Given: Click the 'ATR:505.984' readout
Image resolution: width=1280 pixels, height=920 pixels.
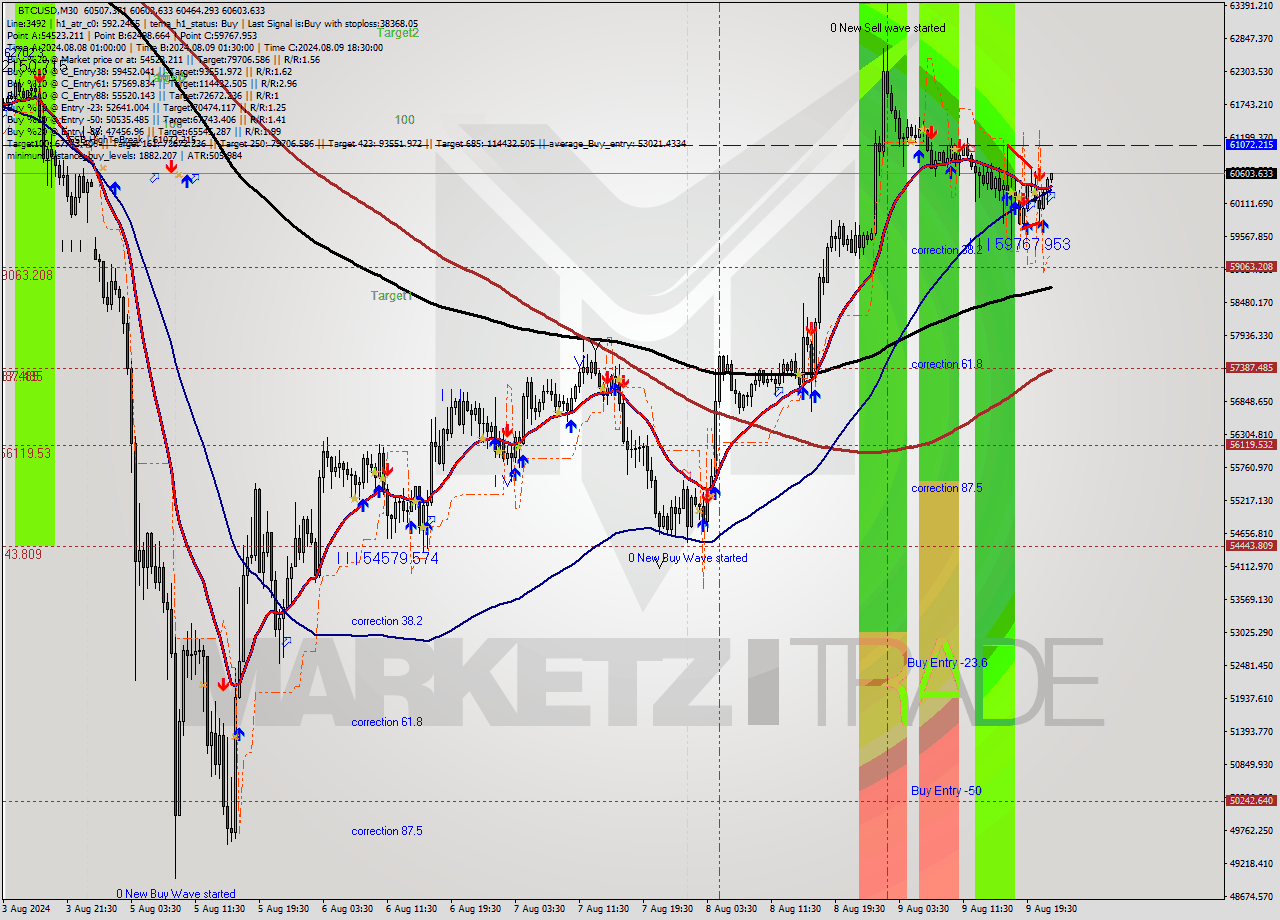Looking at the screenshot, I should tap(214, 155).
